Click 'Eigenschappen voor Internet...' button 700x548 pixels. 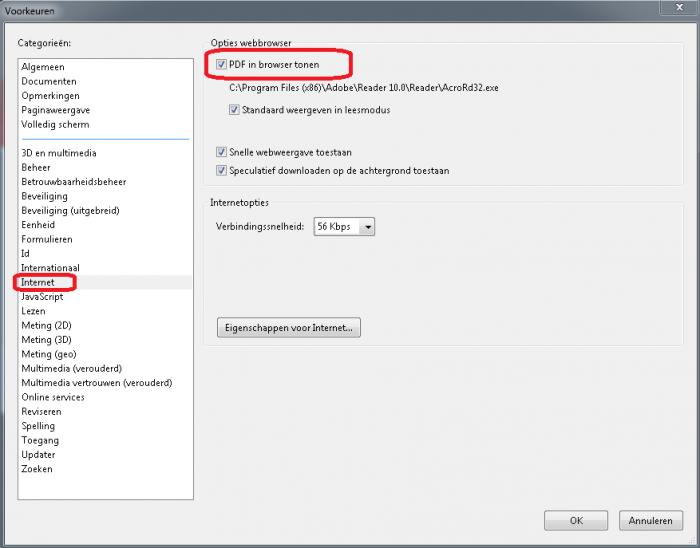[289, 328]
